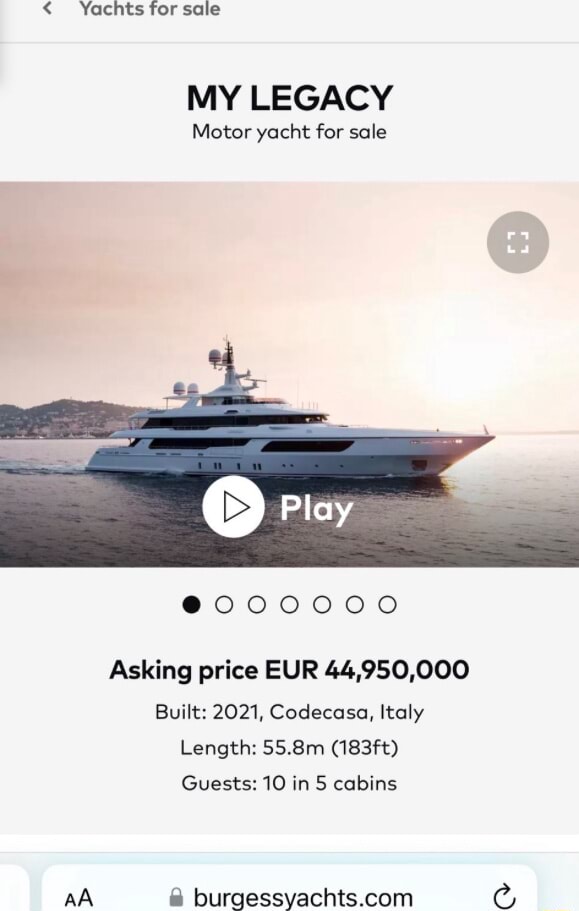Tap the MY LEGACY title
This screenshot has width=579, height=911.
coord(289,97)
